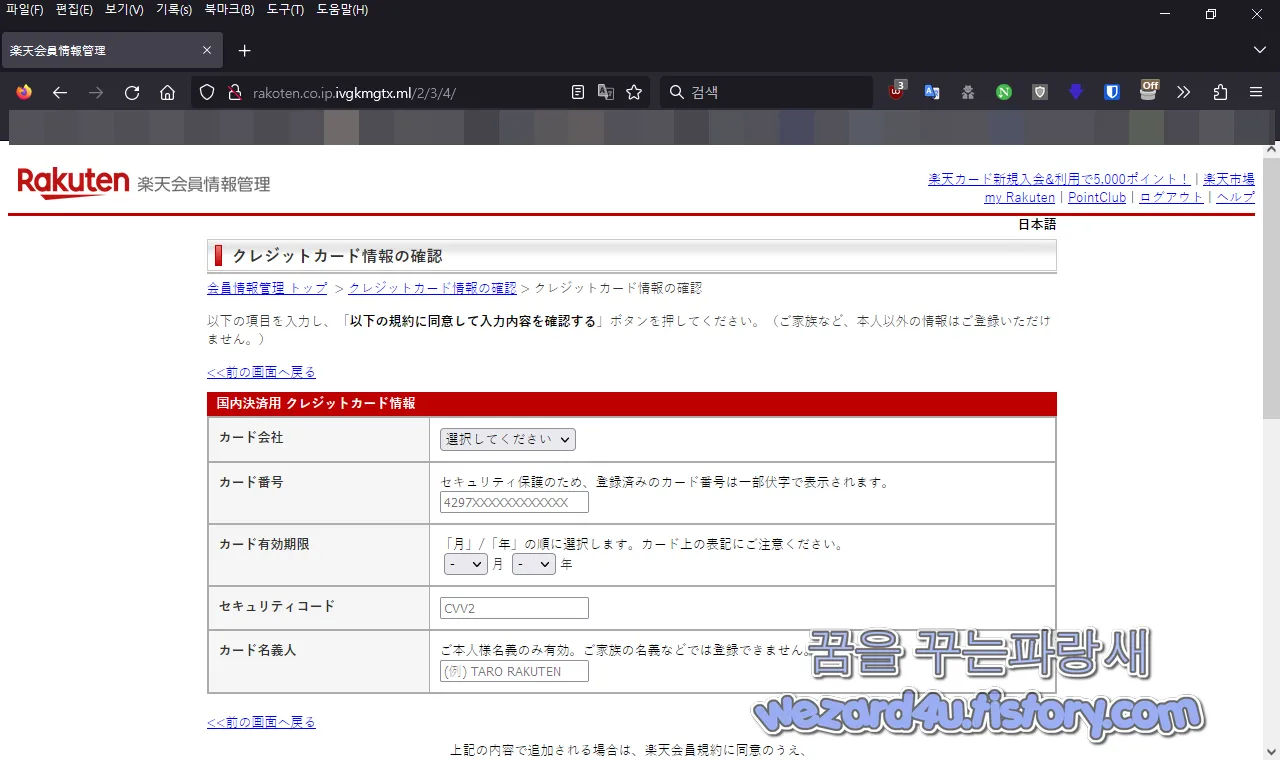Image resolution: width=1280 pixels, height=760 pixels.
Task: Open the Firefox hamburger application menu
Action: [1256, 92]
